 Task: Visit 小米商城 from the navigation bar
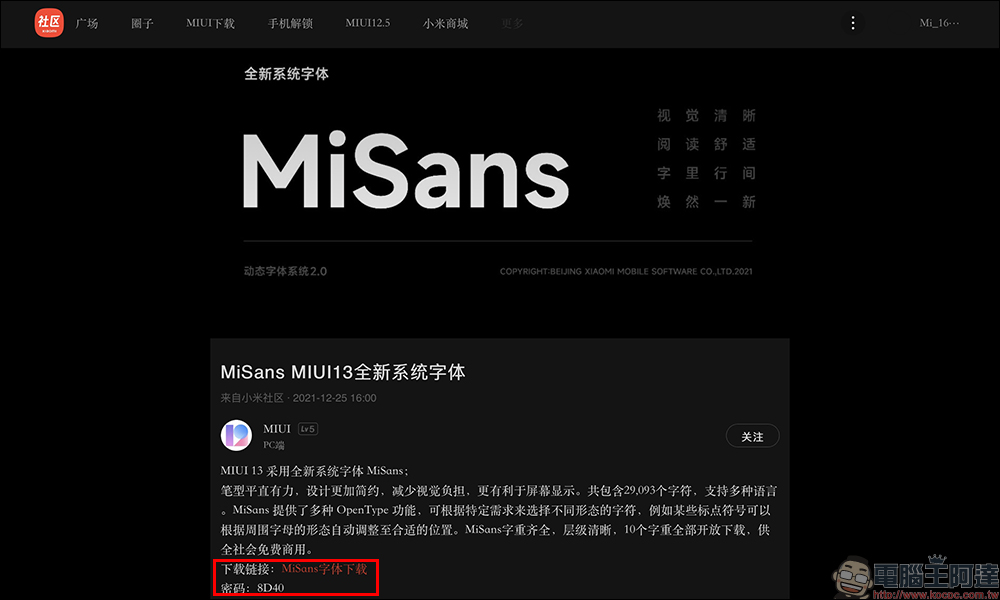pyautogui.click(x=445, y=24)
